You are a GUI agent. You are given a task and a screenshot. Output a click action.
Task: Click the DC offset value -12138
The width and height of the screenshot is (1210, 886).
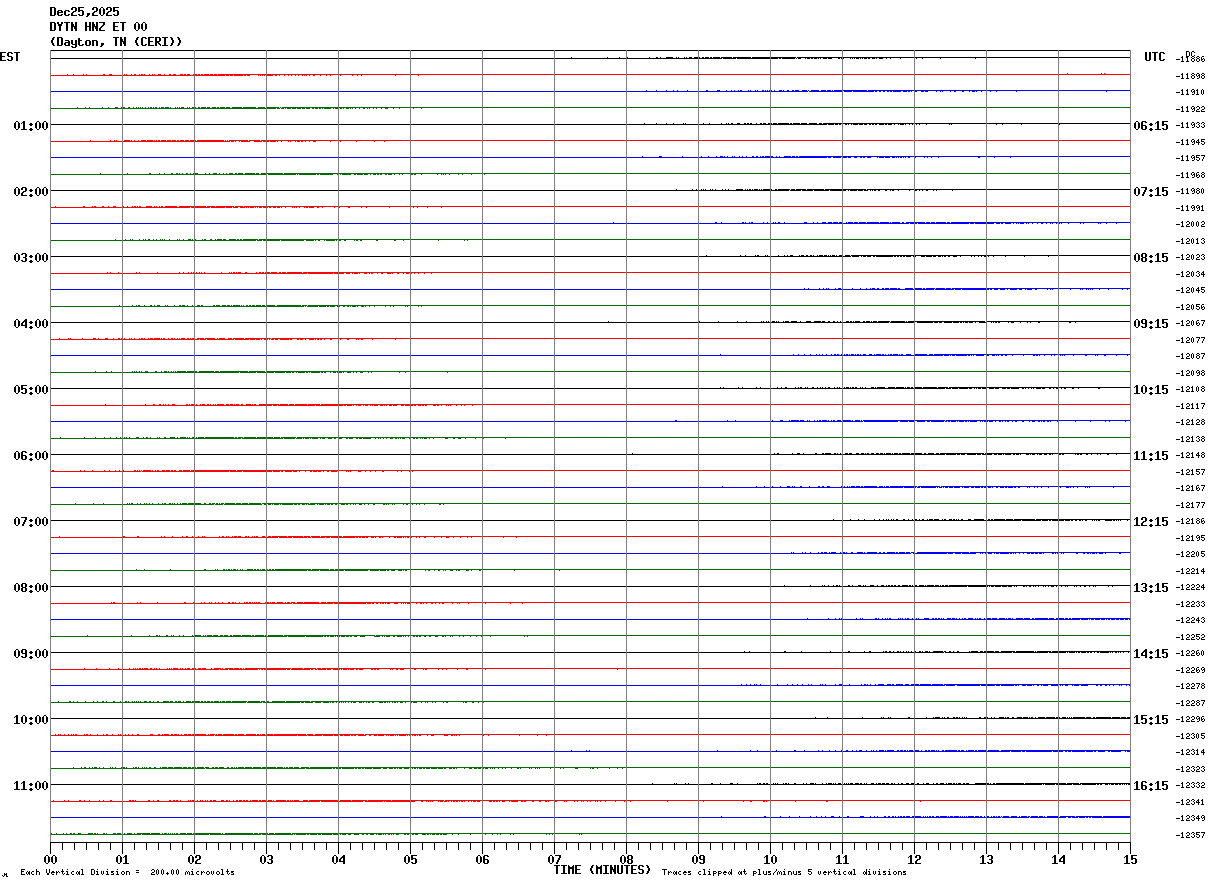point(1190,439)
